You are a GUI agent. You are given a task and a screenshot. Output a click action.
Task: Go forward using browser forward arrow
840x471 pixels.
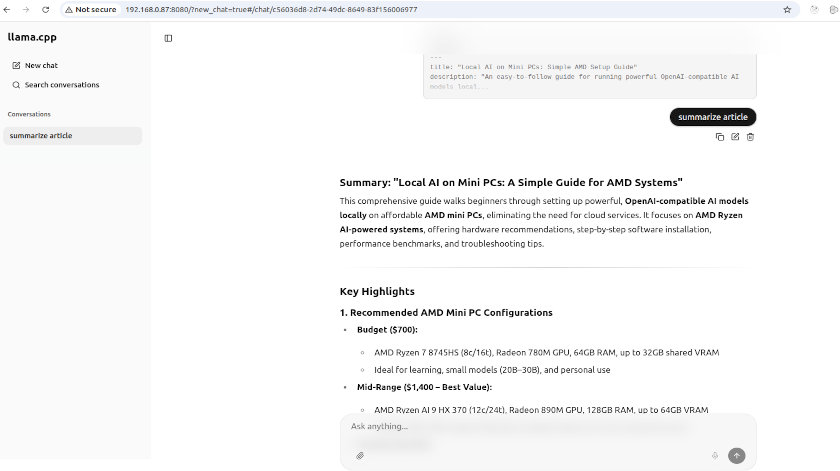(x=26, y=9)
